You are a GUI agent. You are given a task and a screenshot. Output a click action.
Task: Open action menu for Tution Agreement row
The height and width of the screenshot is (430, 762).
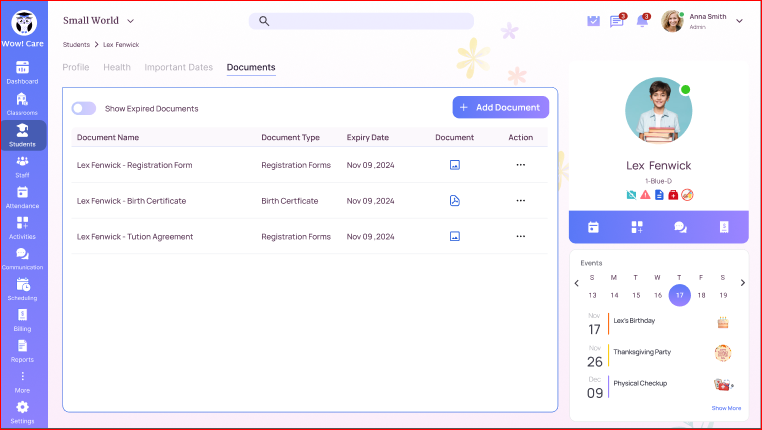pos(520,237)
